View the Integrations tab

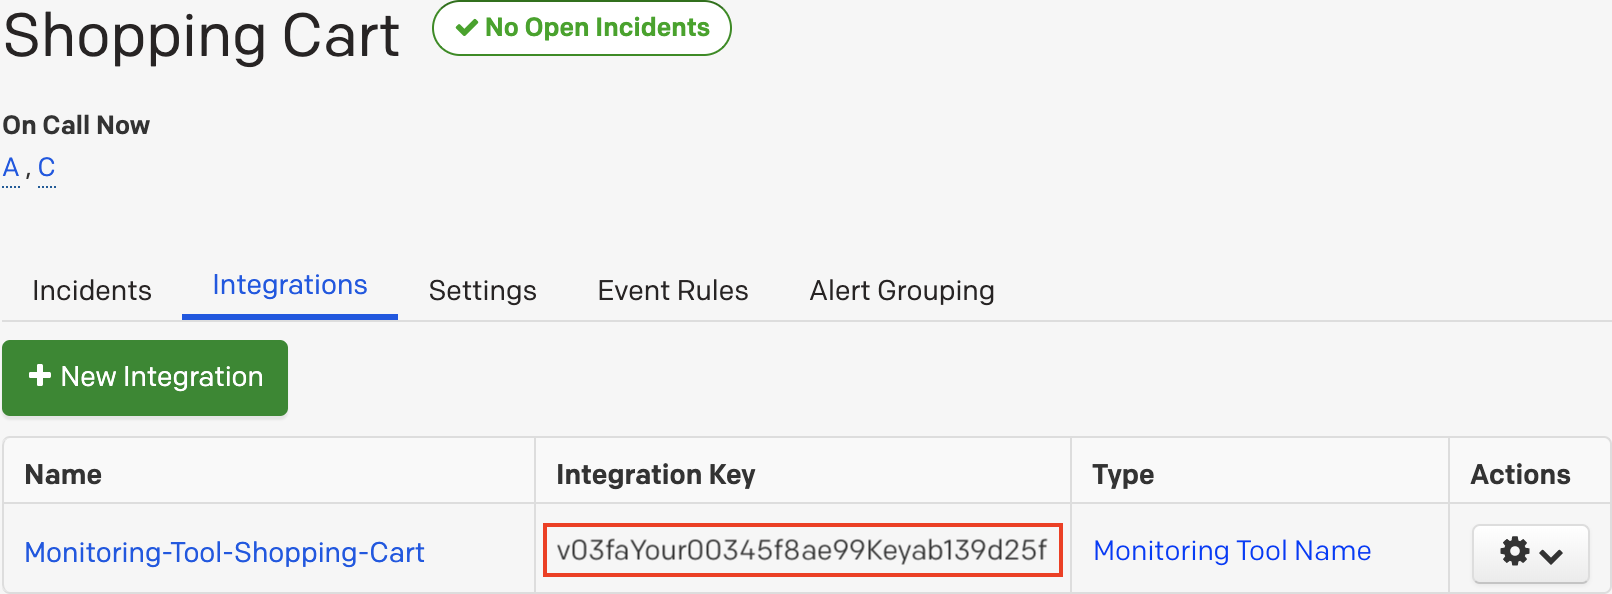tap(289, 285)
